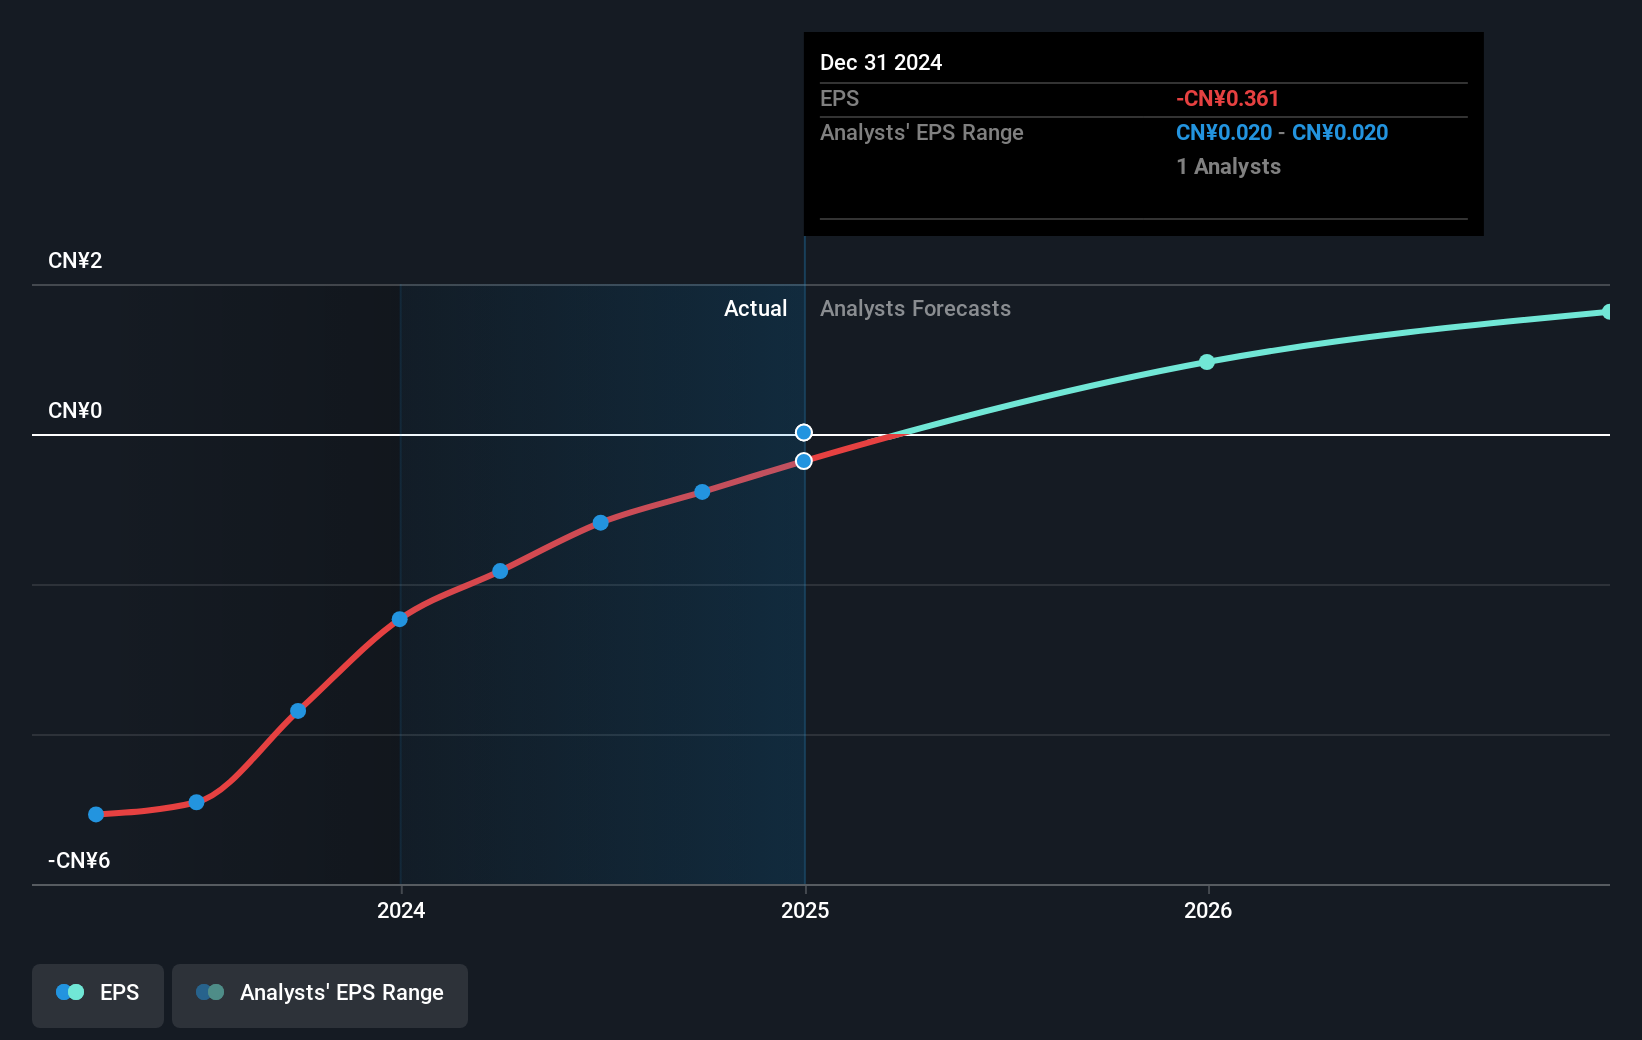Click the final forecast point at chart edge

click(x=1607, y=312)
